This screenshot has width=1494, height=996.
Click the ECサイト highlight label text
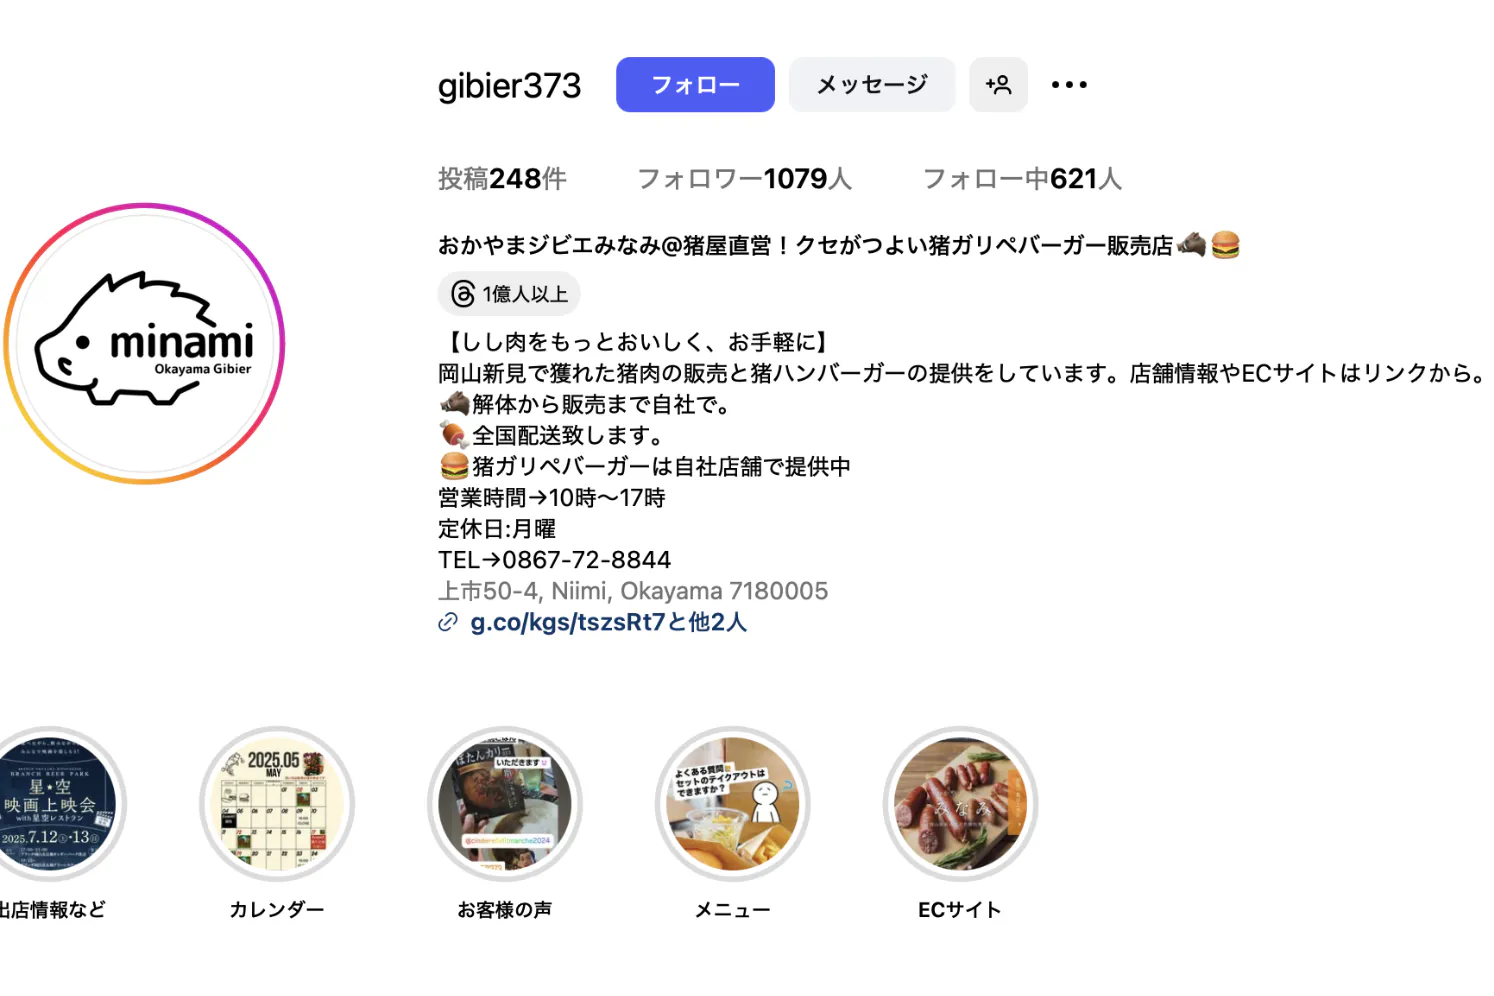[x=960, y=910]
